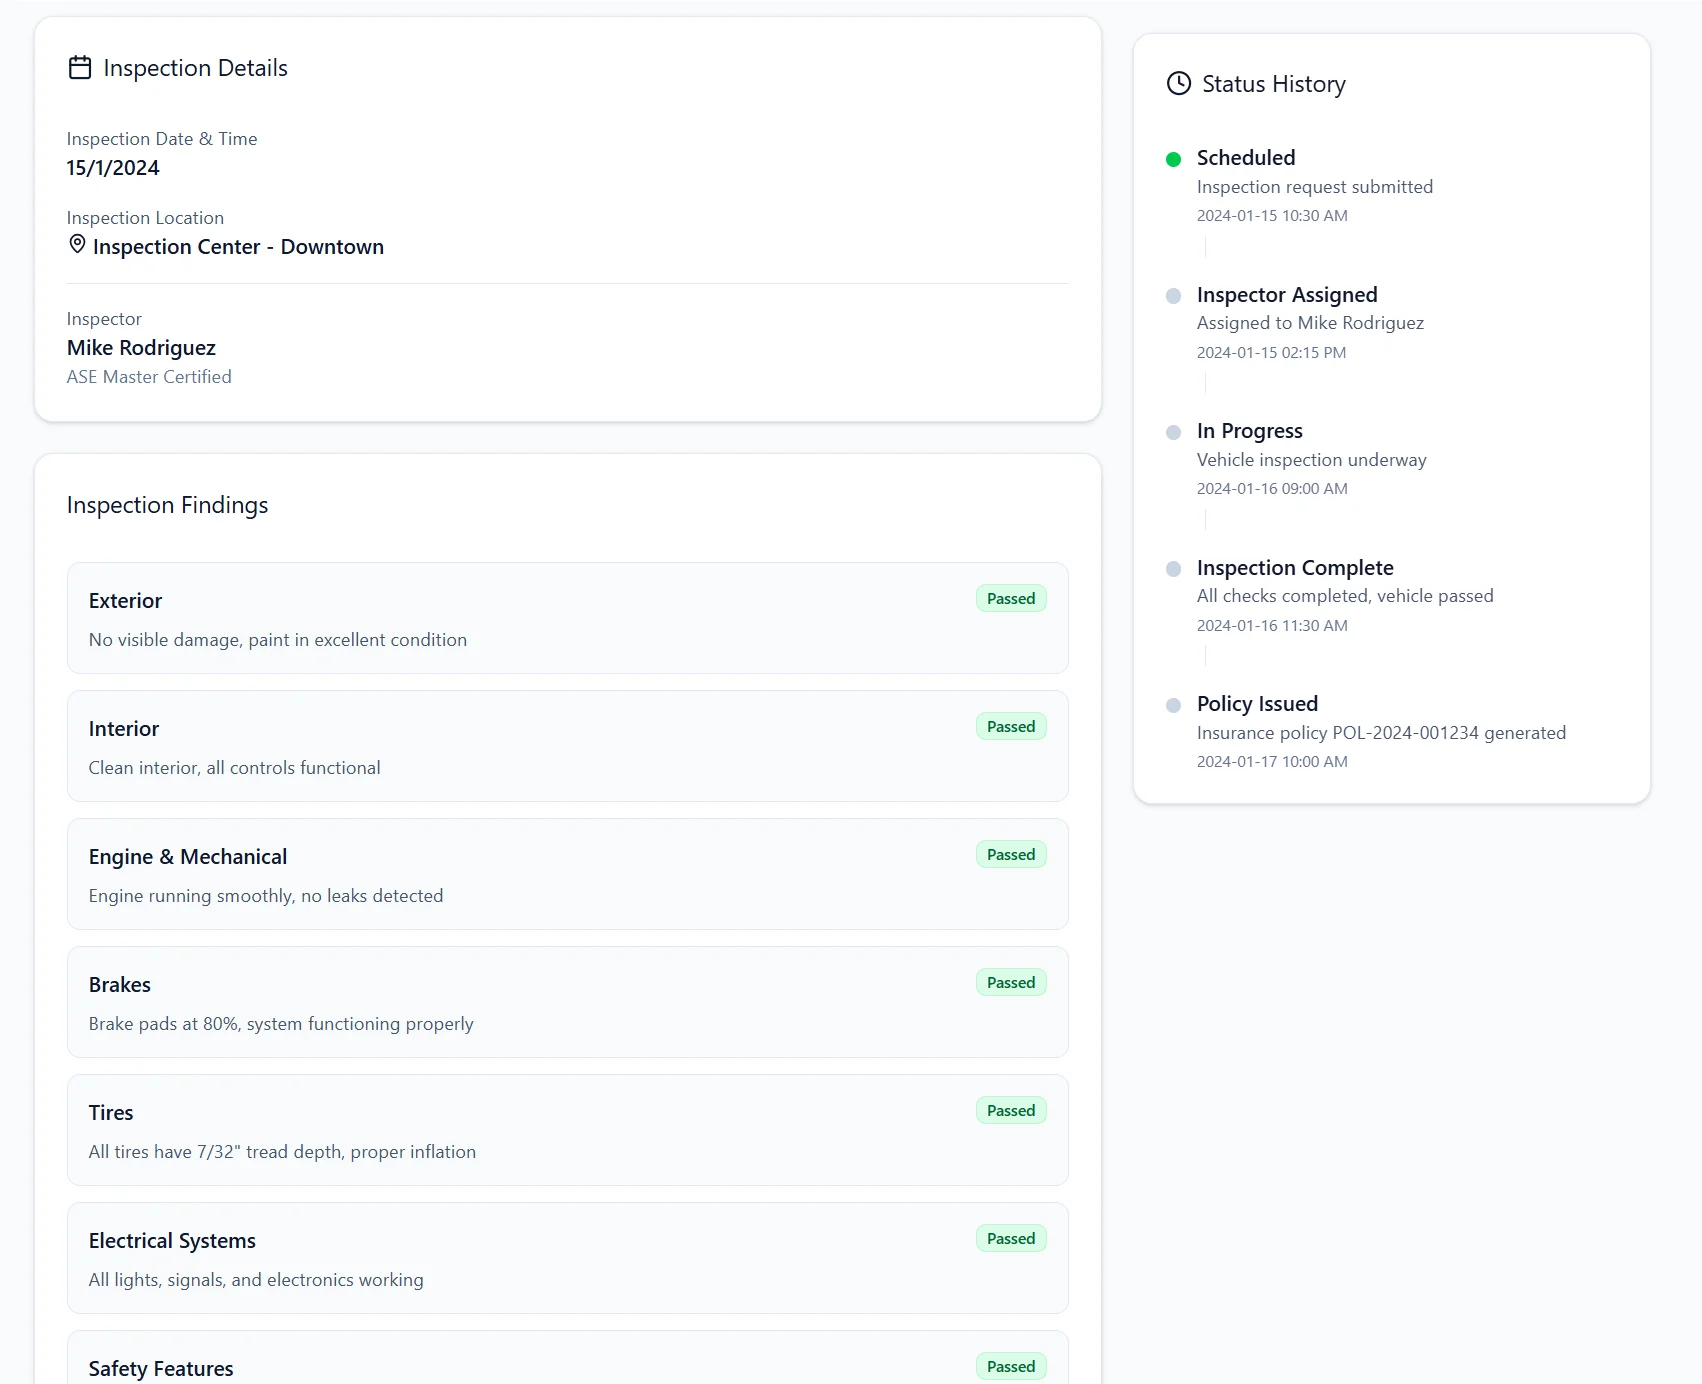Viewport: 1702px width, 1384px height.
Task: Click the Passed badge for Electrical Systems
Action: pos(1010,1239)
